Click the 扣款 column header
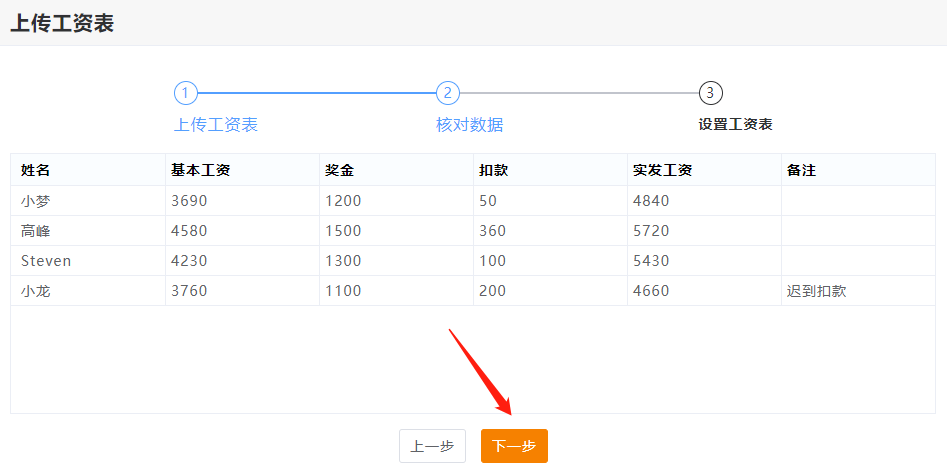Screen dimensions: 947x468 pos(494,170)
